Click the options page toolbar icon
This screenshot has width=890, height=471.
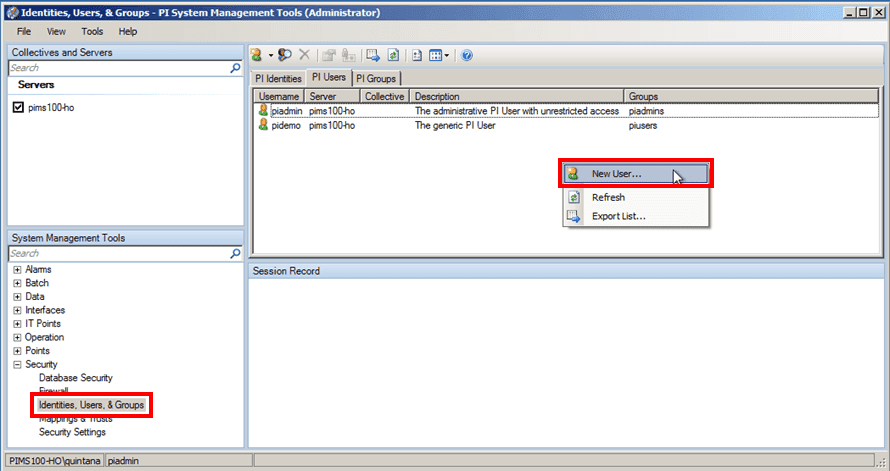point(417,55)
